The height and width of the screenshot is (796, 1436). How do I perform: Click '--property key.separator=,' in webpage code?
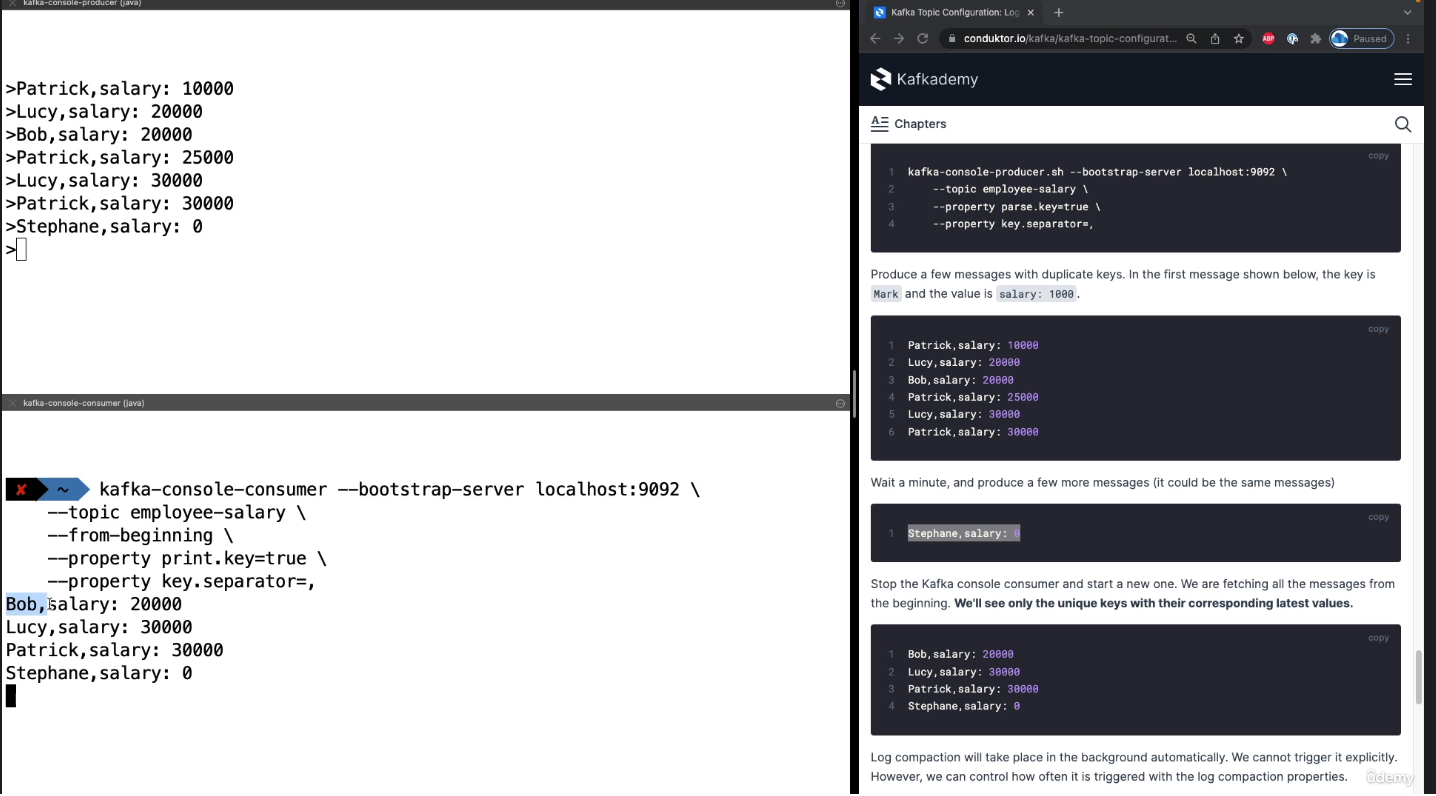tap(1012, 224)
